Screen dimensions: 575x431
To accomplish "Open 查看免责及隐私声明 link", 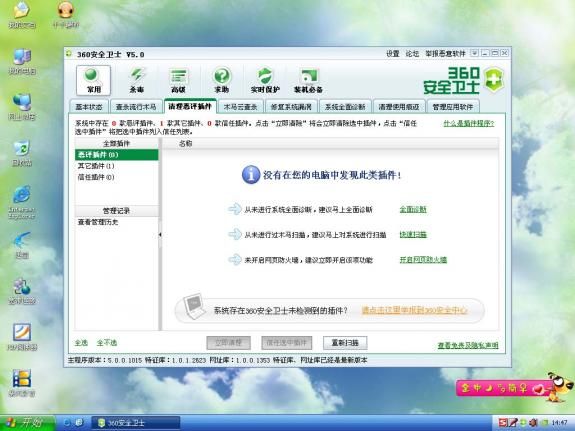I will click(x=468, y=346).
